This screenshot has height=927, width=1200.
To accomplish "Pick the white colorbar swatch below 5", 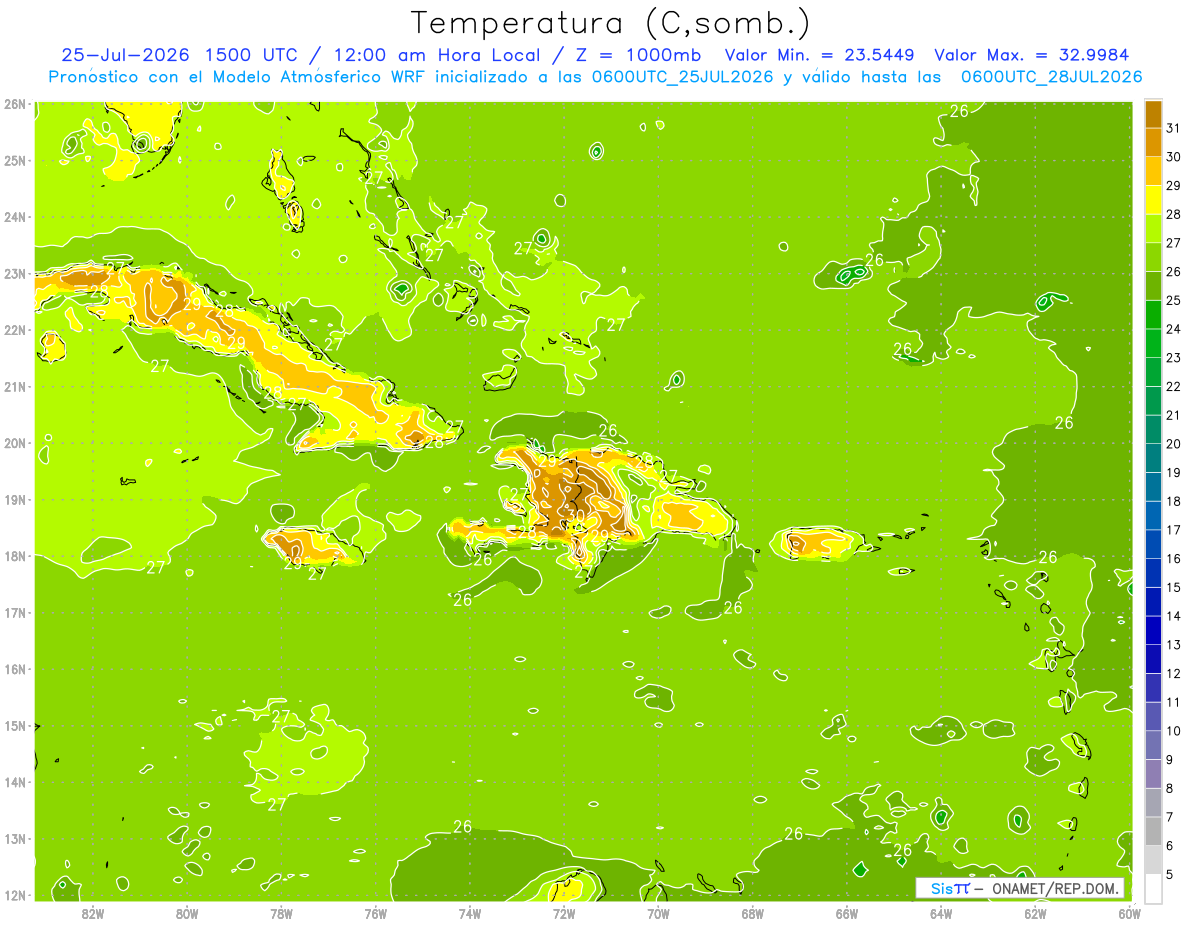I will click(x=1153, y=888).
